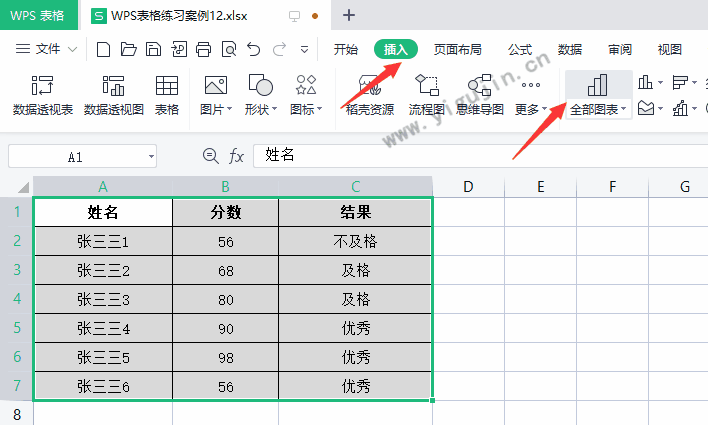Viewport: 708px width, 425px height.
Task: Switch to the 页面布局 tab
Action: click(457, 49)
